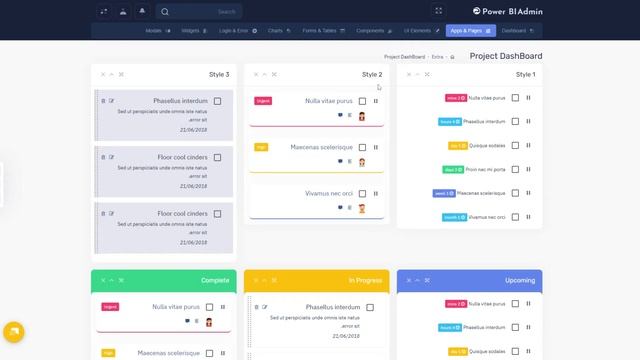Click the Urgent tag in the Complete panel

pyautogui.click(x=110, y=307)
